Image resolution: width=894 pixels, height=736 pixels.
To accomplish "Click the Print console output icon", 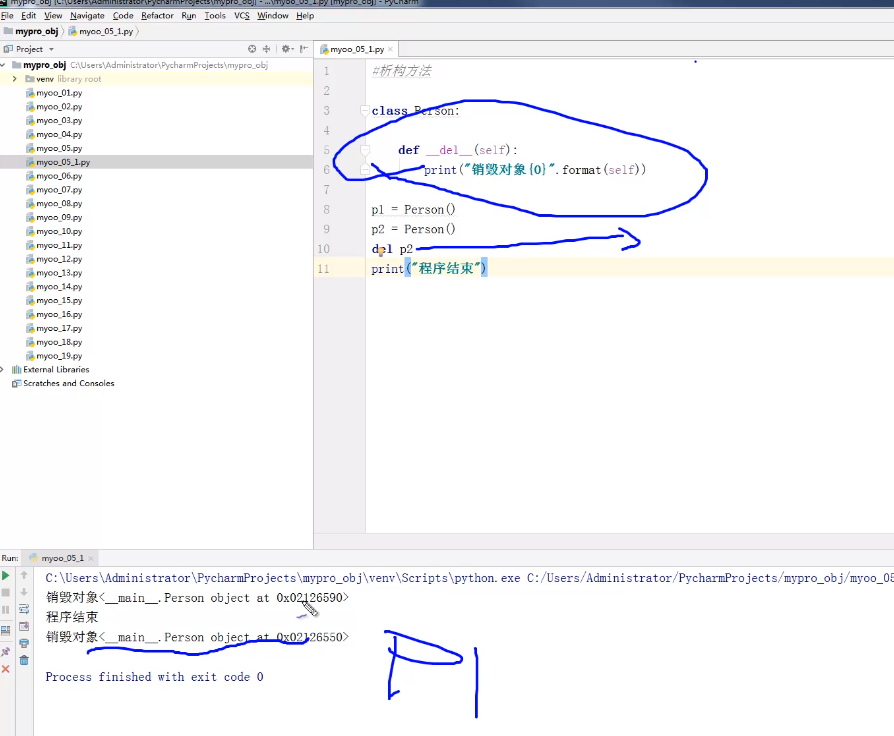I will coord(24,643).
